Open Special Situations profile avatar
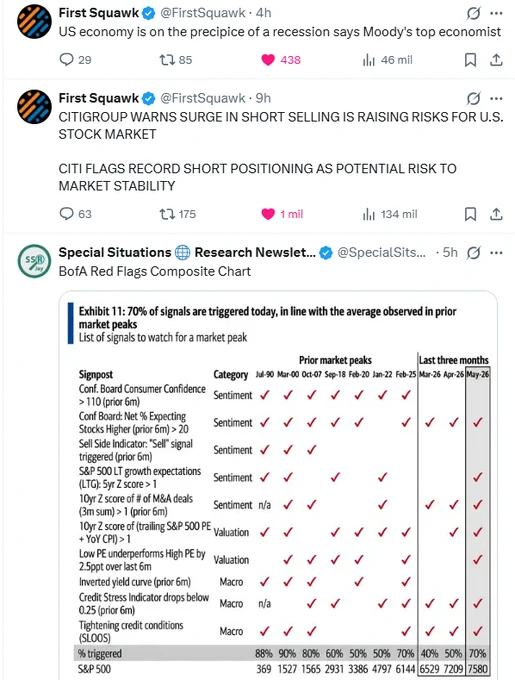This screenshot has height=680, width=515. (x=34, y=261)
